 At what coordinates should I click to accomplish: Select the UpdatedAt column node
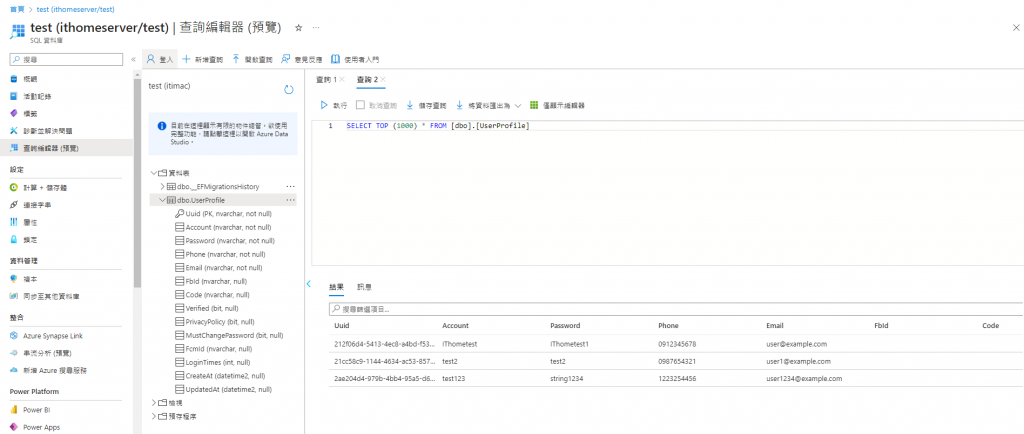(x=223, y=389)
